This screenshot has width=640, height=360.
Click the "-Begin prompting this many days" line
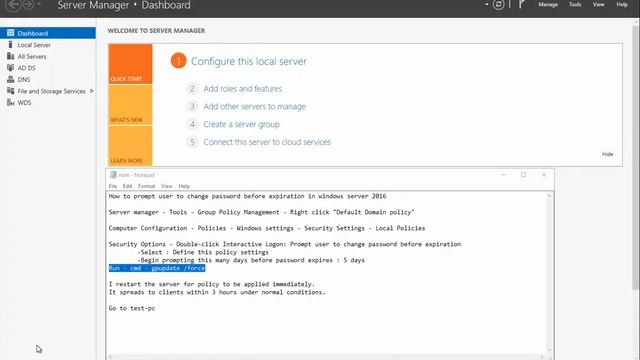coord(251,260)
